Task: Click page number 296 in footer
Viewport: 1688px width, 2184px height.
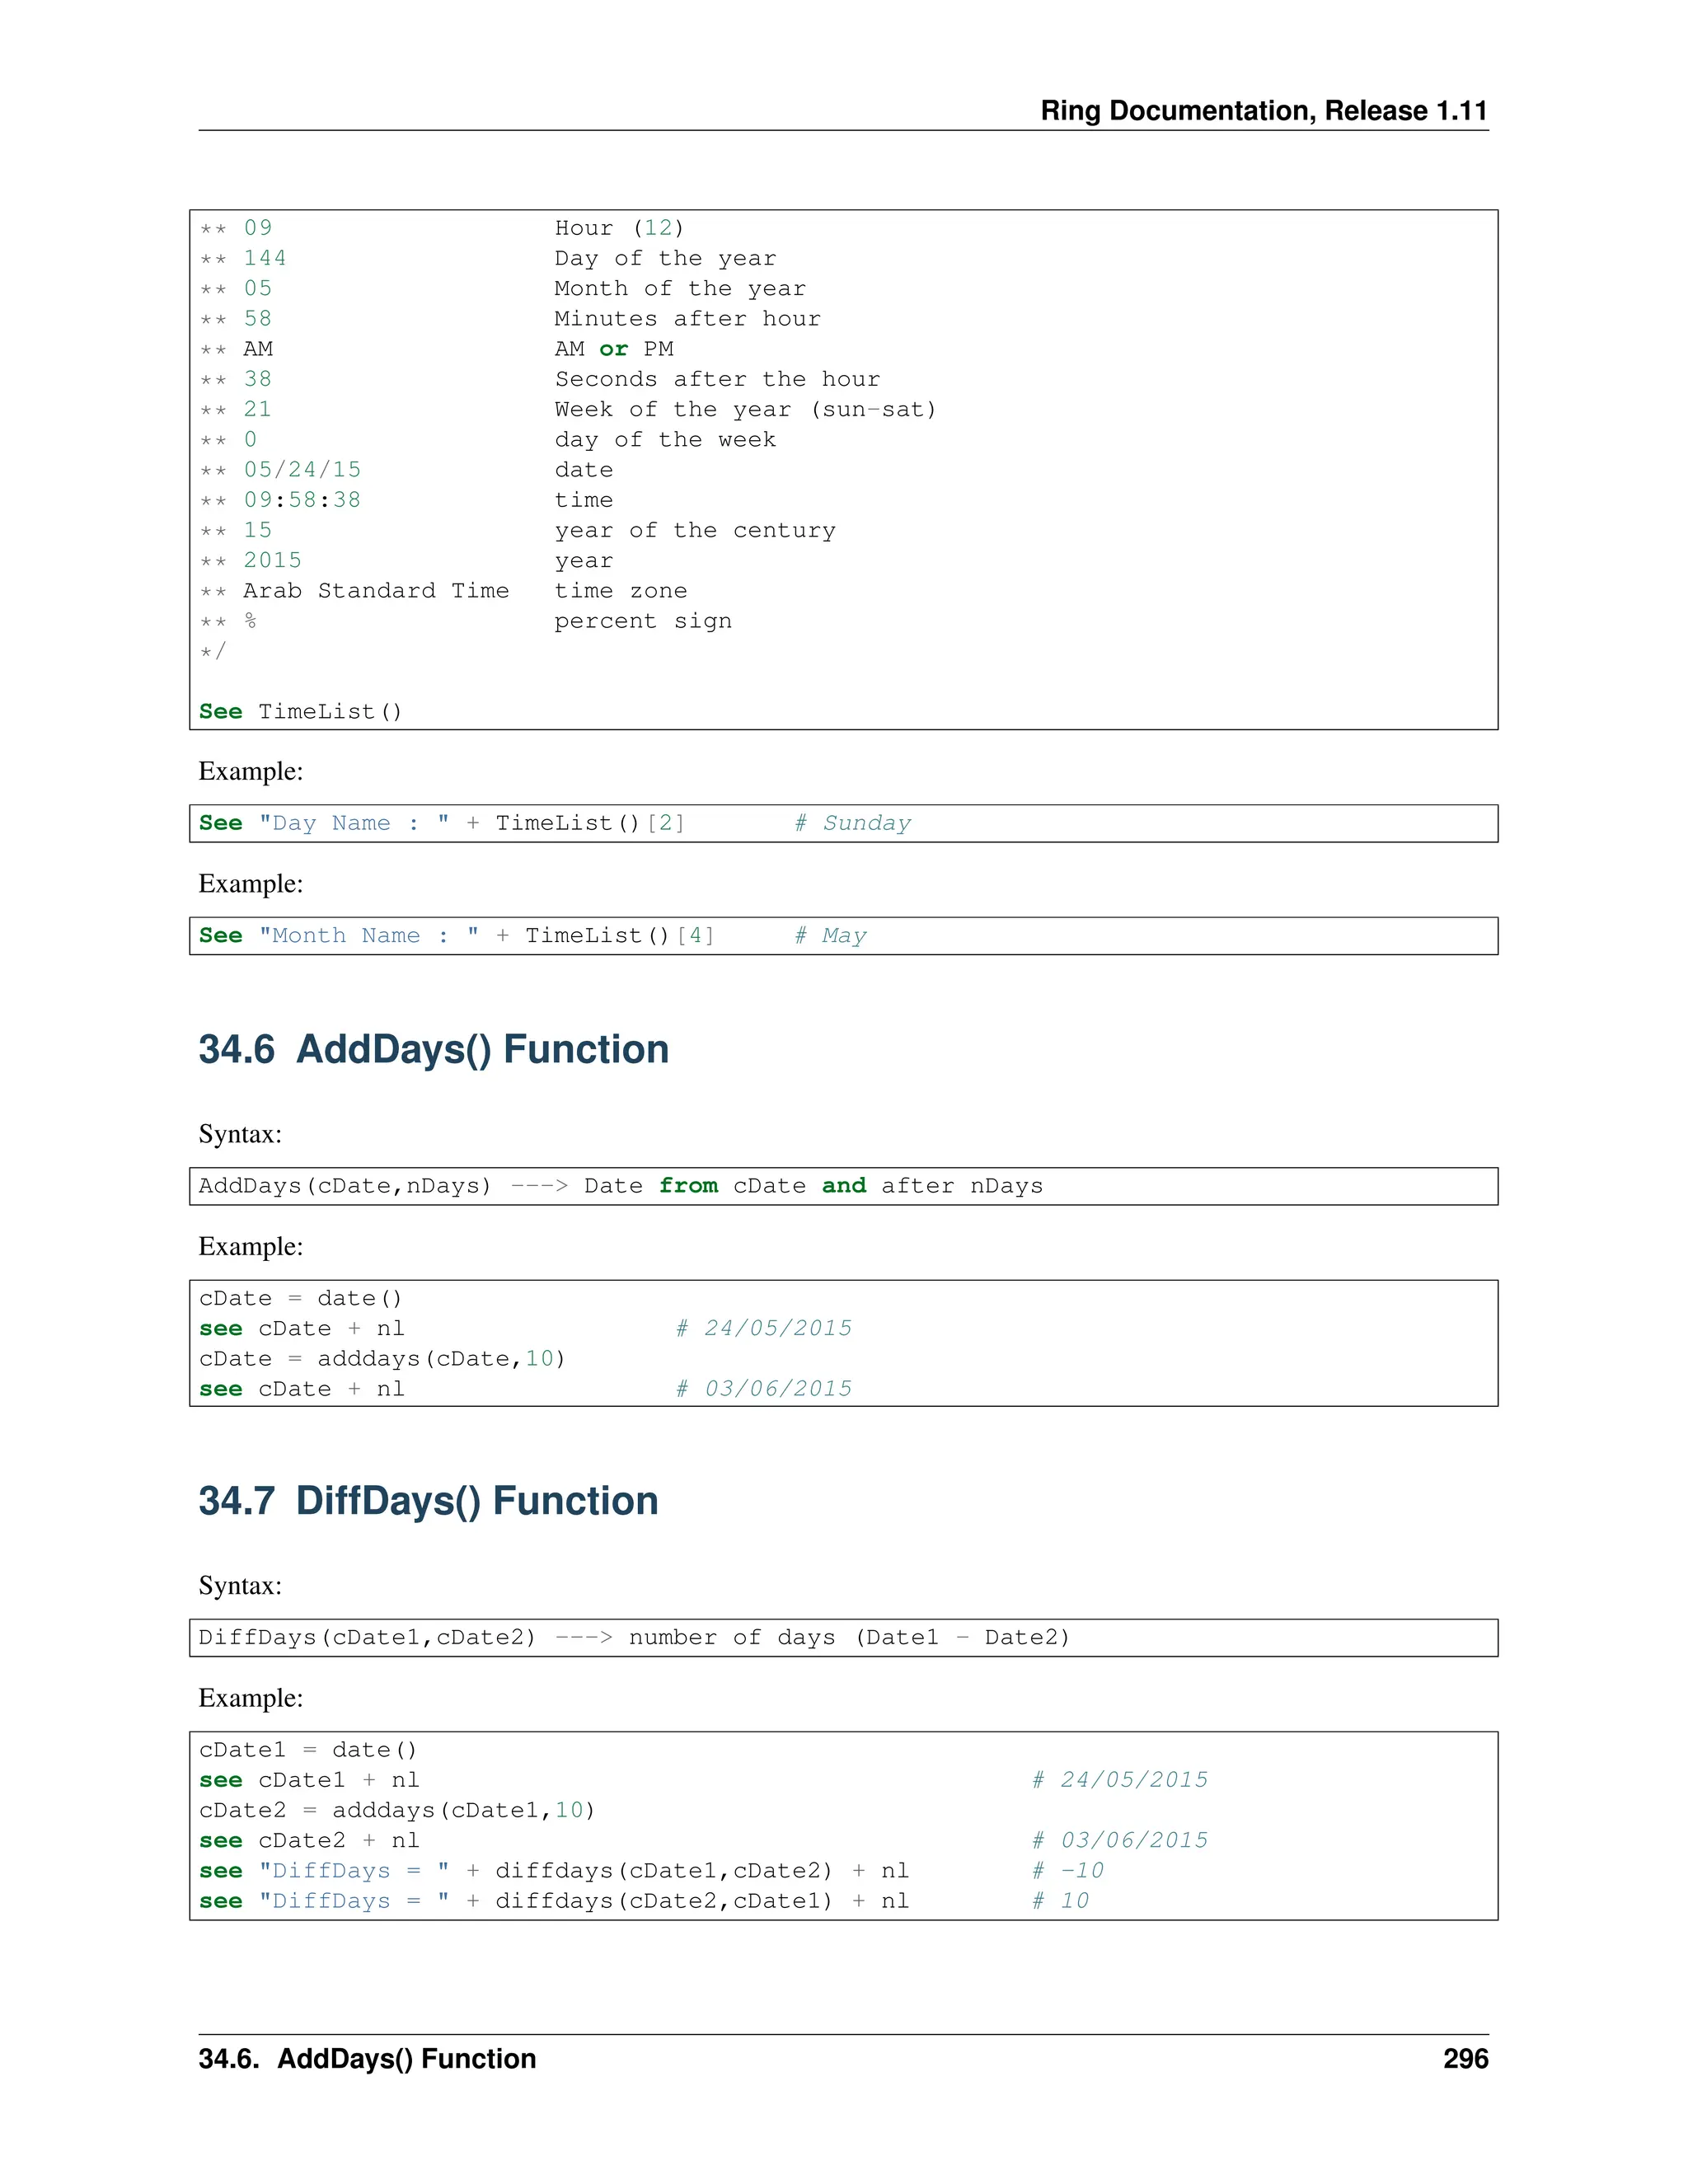Action: (x=1465, y=2058)
